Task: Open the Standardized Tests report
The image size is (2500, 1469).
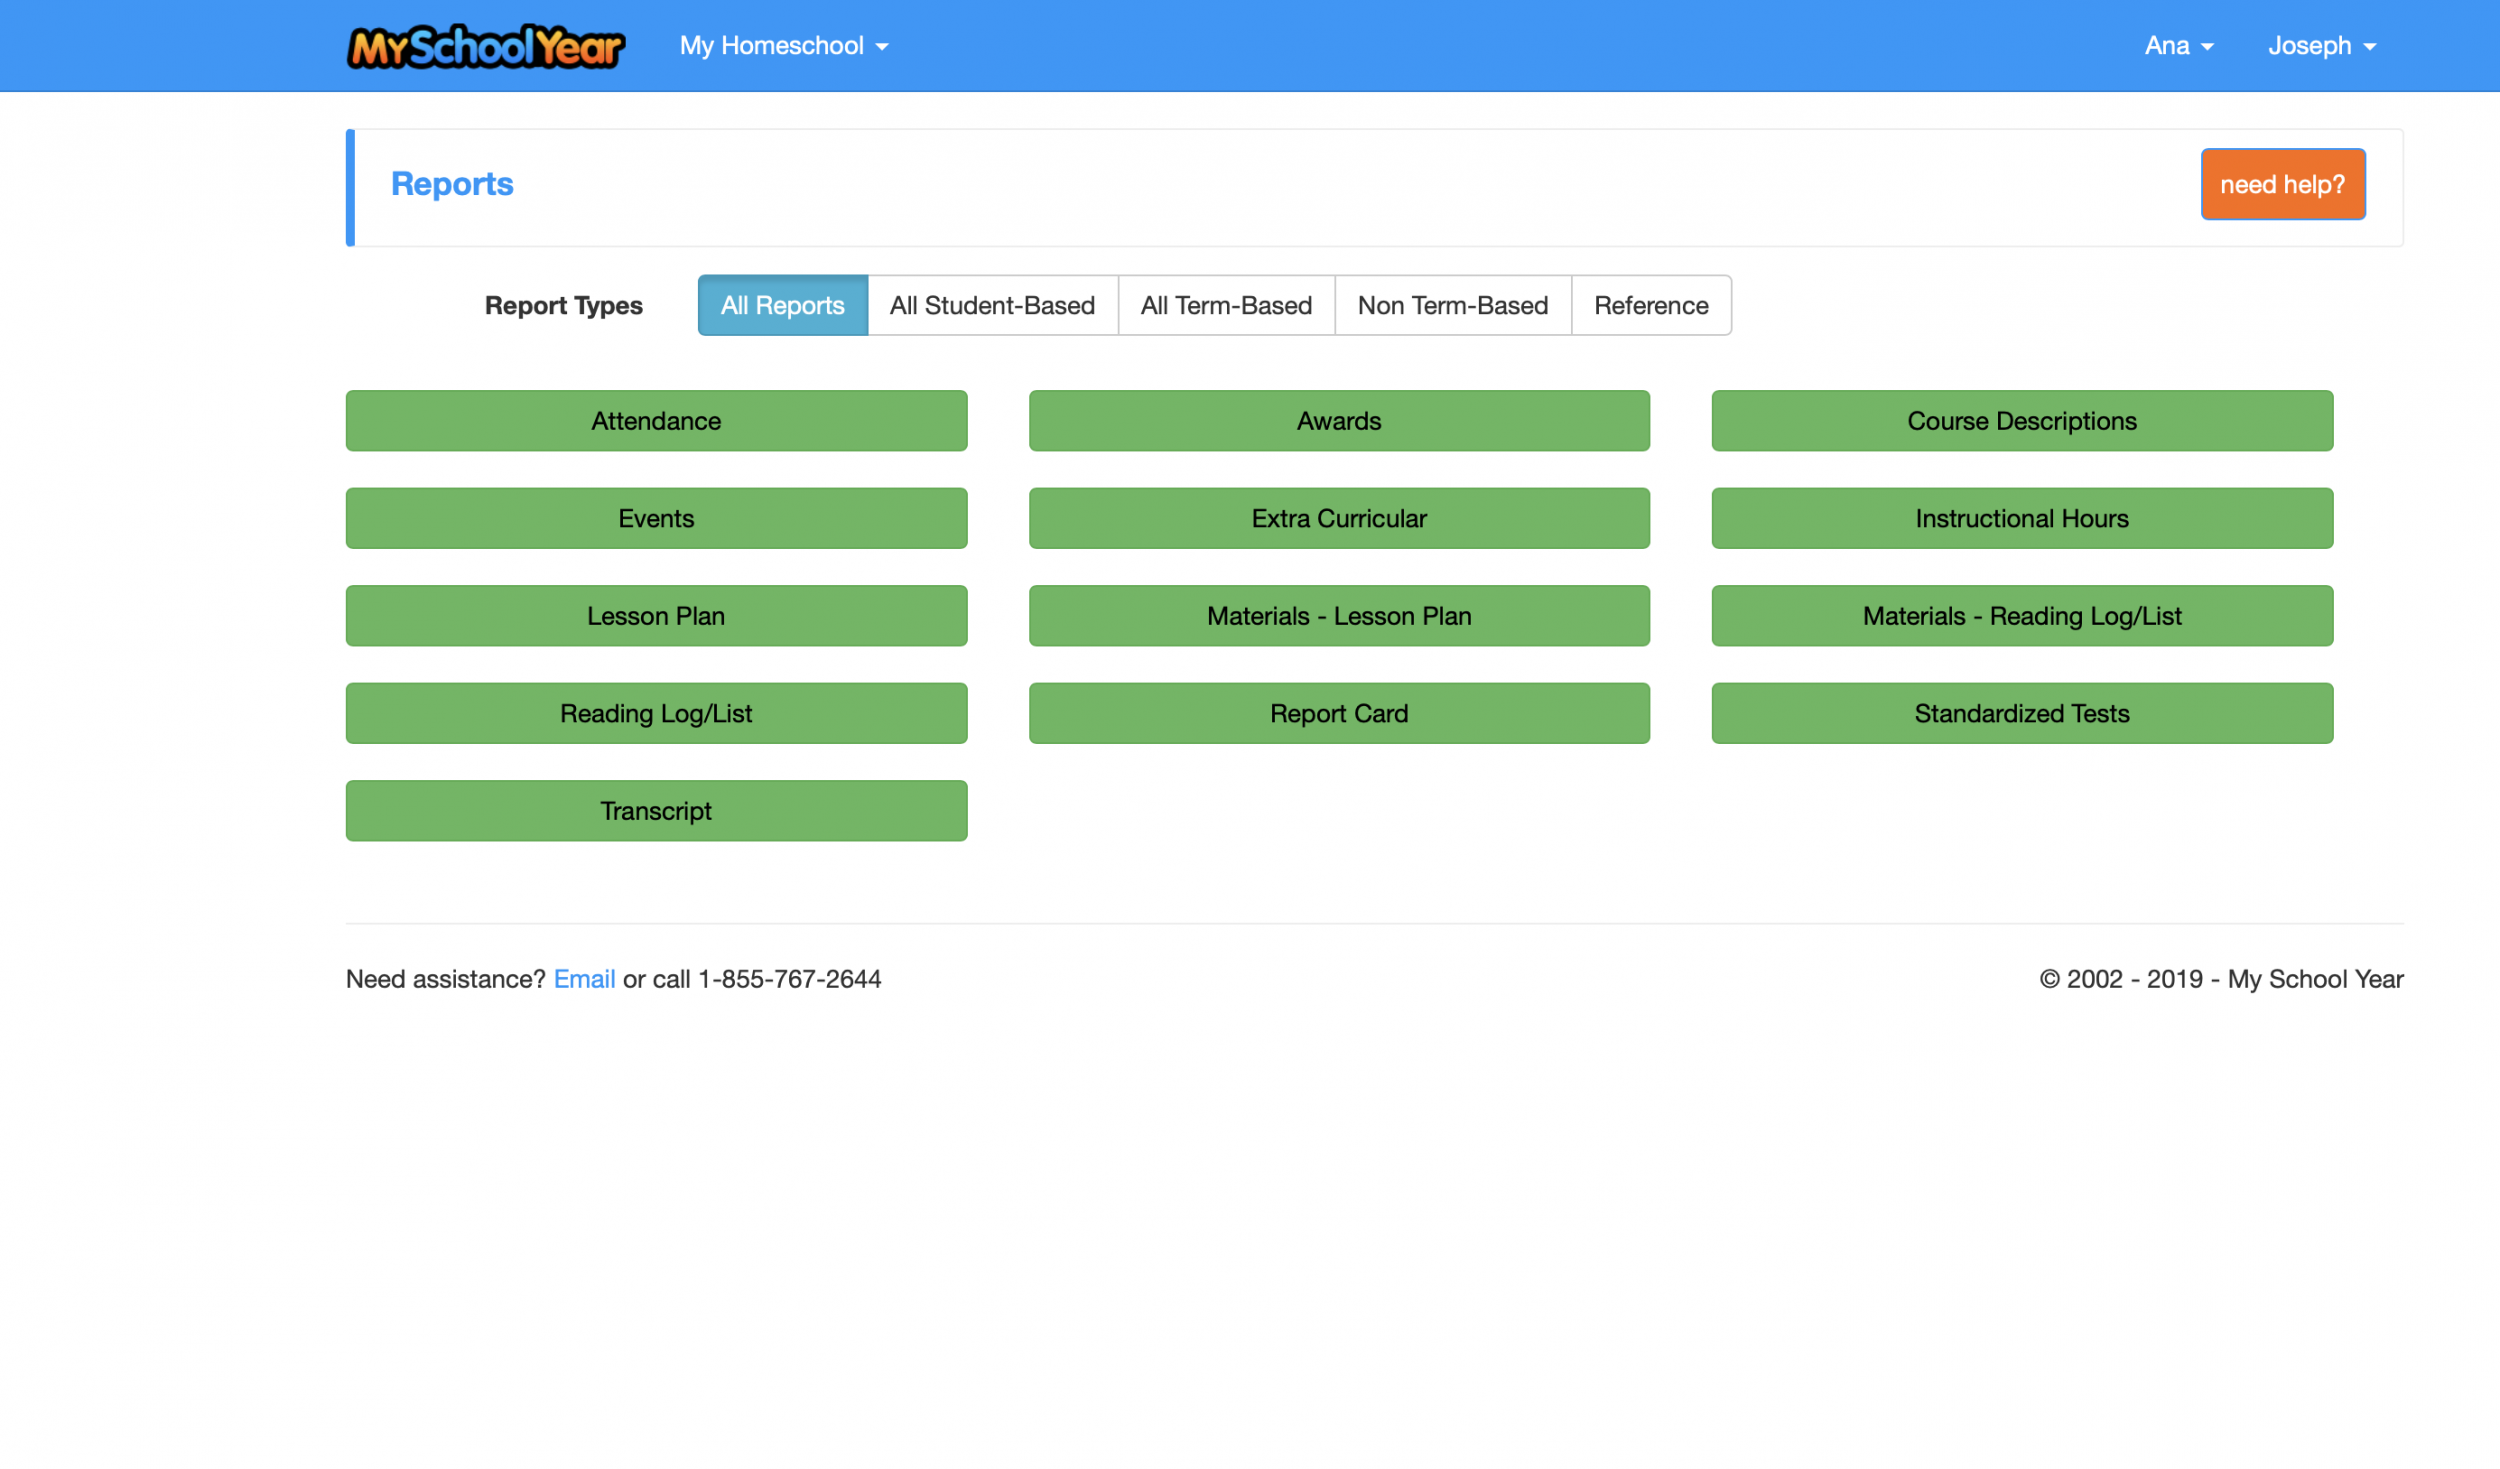Action: point(2022,713)
